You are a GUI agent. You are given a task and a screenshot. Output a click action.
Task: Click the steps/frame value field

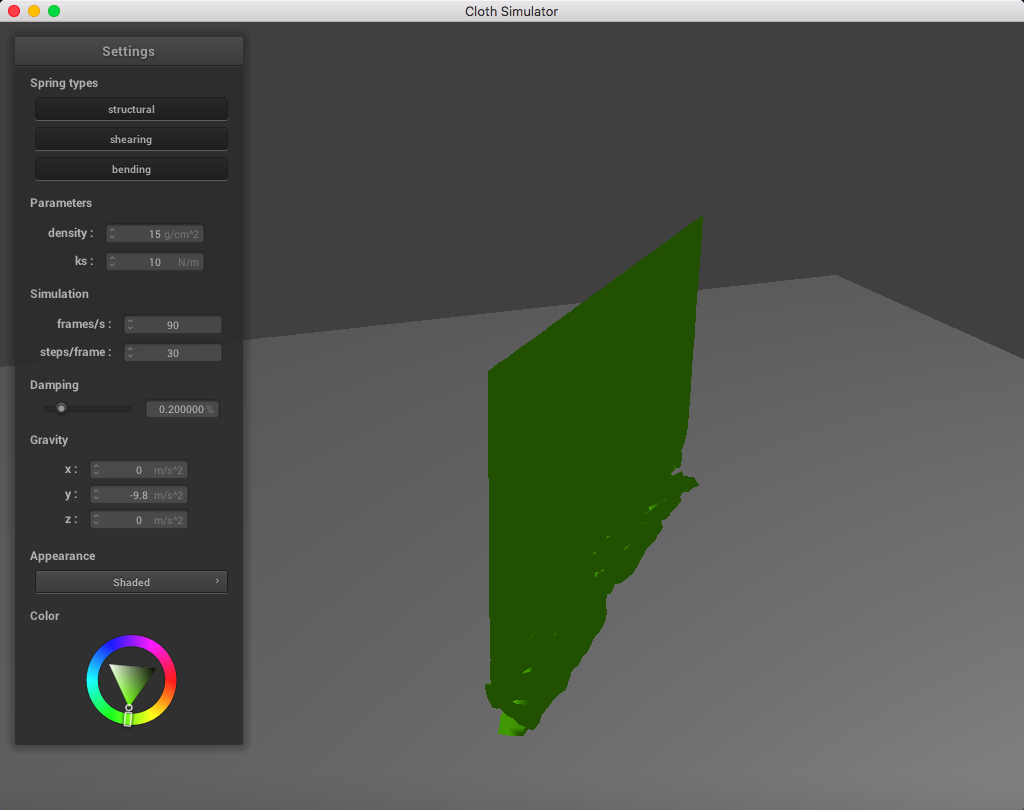click(172, 353)
